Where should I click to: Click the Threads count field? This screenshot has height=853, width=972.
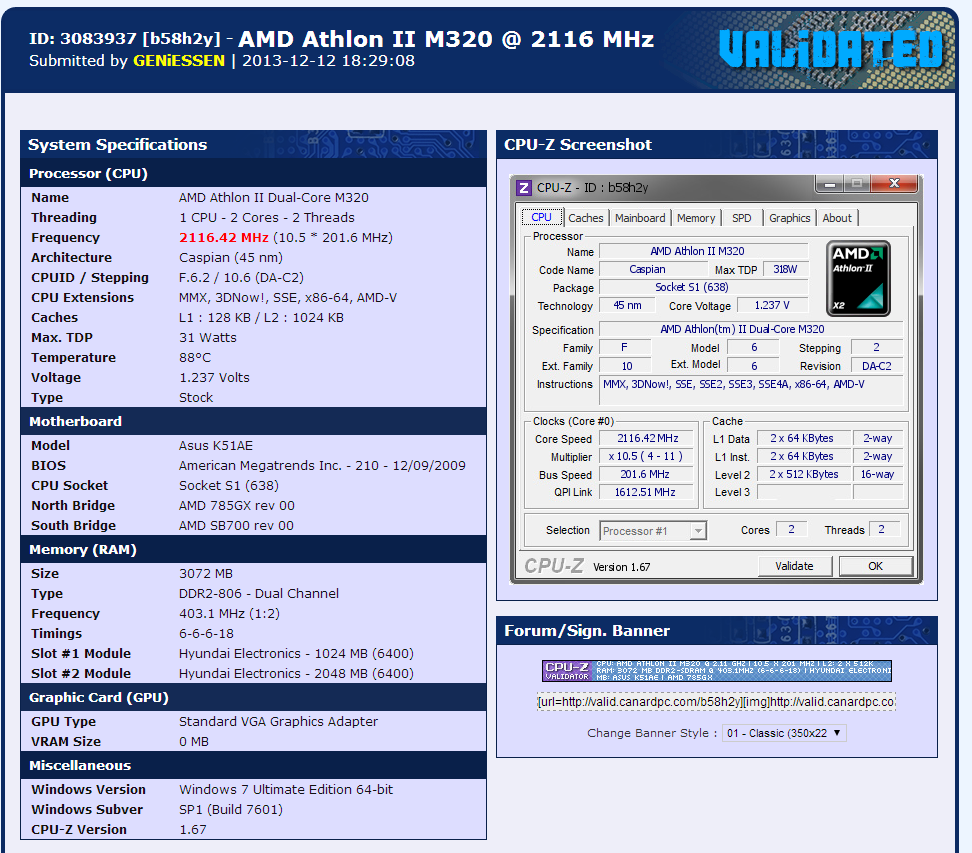pos(885,529)
